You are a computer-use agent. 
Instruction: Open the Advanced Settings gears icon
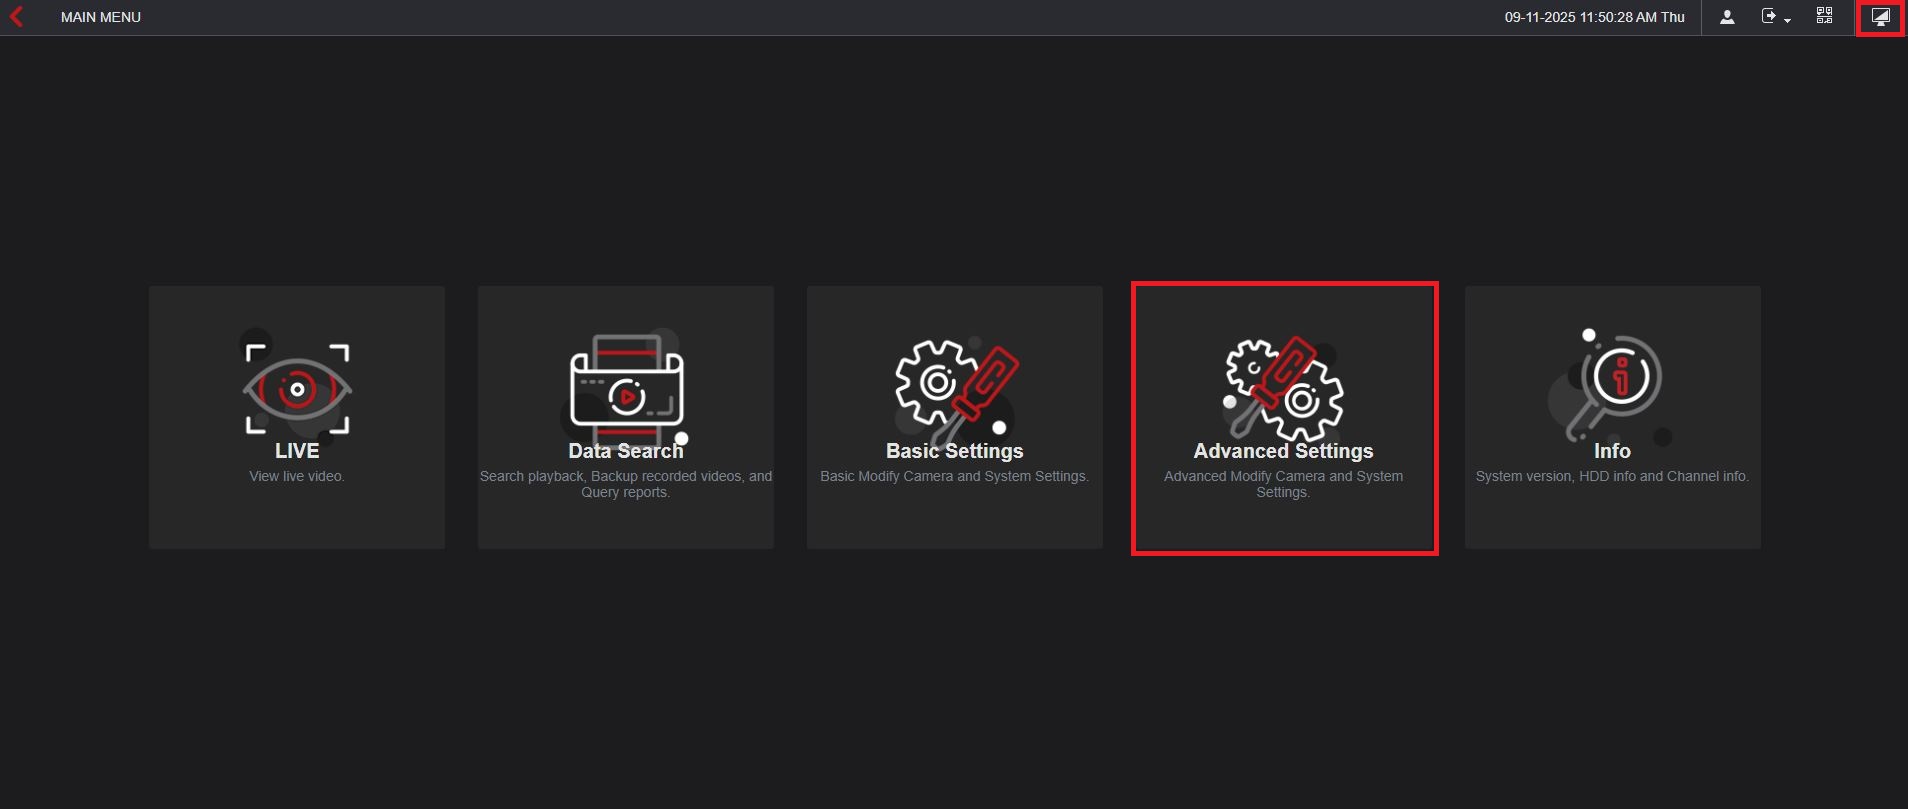(x=1284, y=388)
